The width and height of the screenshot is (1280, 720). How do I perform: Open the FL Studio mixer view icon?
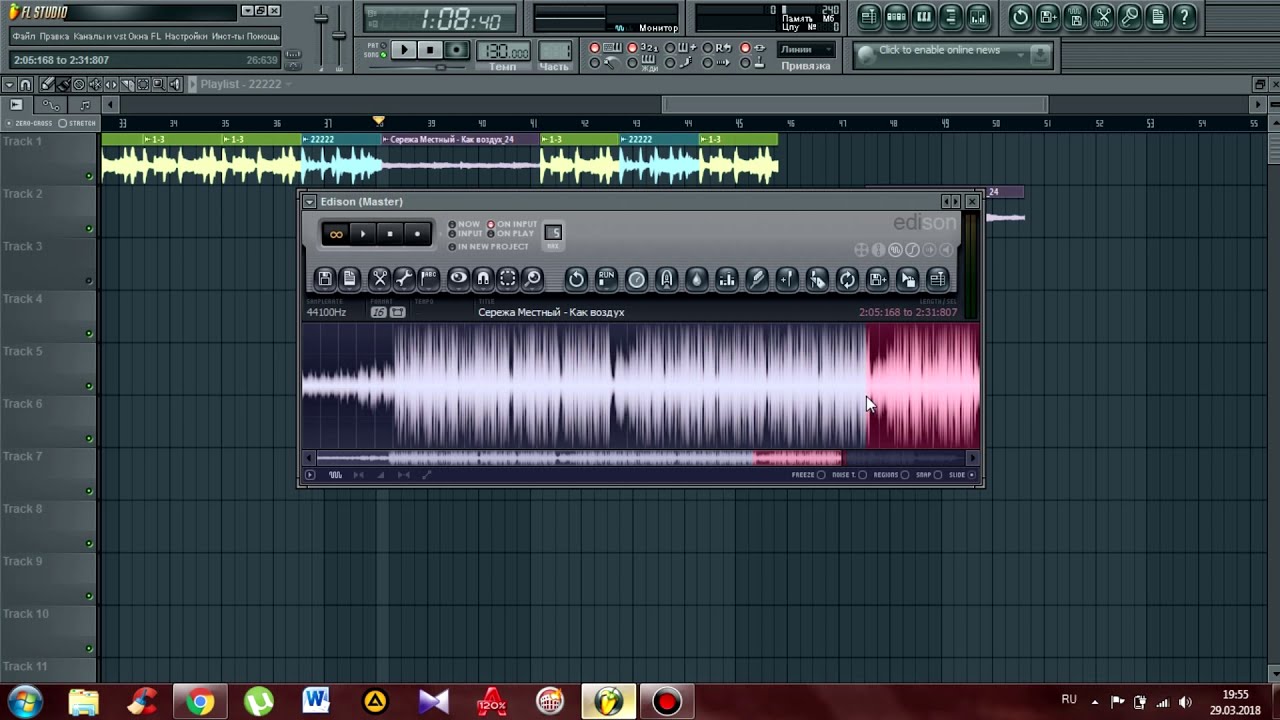(x=979, y=17)
